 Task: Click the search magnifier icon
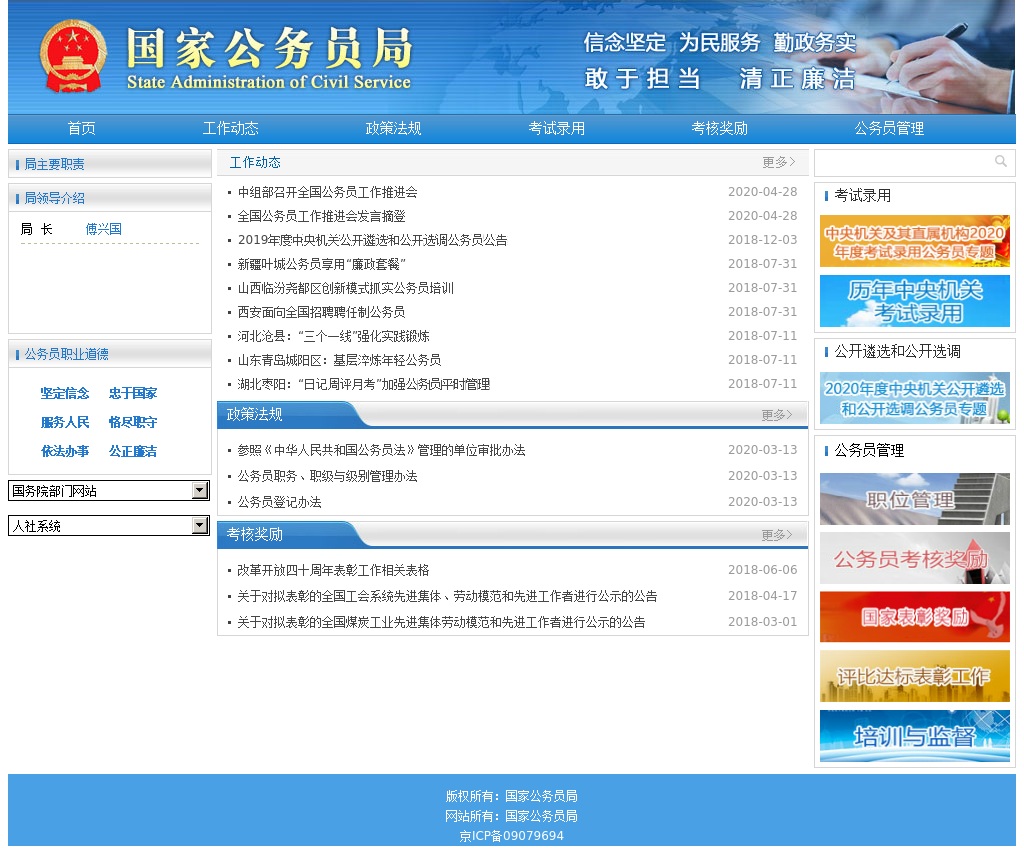[x=1000, y=162]
